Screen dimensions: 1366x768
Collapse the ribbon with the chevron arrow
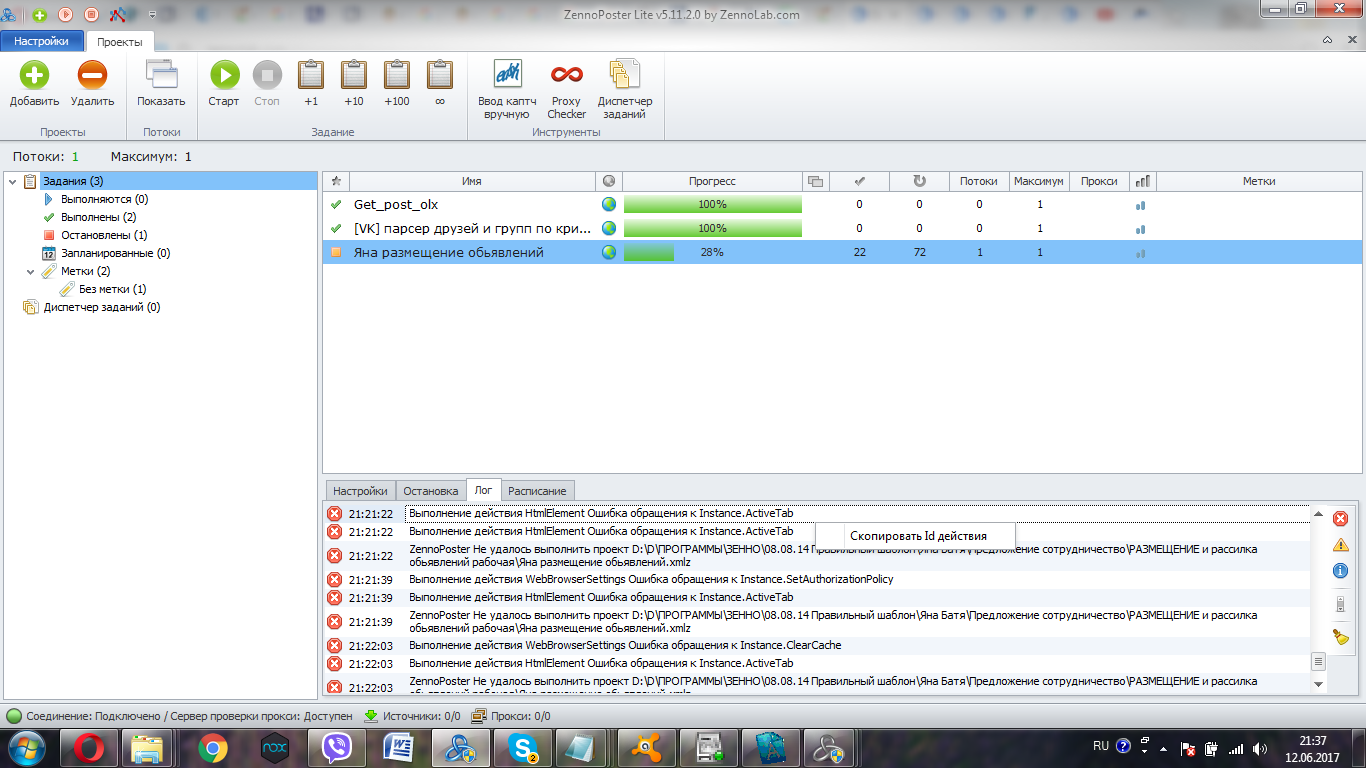tap(1327, 39)
